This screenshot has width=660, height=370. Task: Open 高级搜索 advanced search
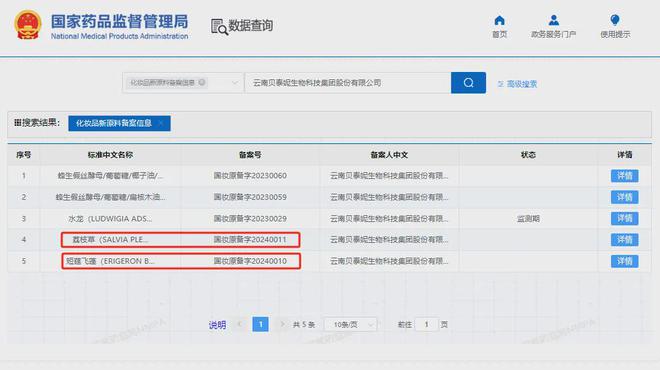coord(517,84)
